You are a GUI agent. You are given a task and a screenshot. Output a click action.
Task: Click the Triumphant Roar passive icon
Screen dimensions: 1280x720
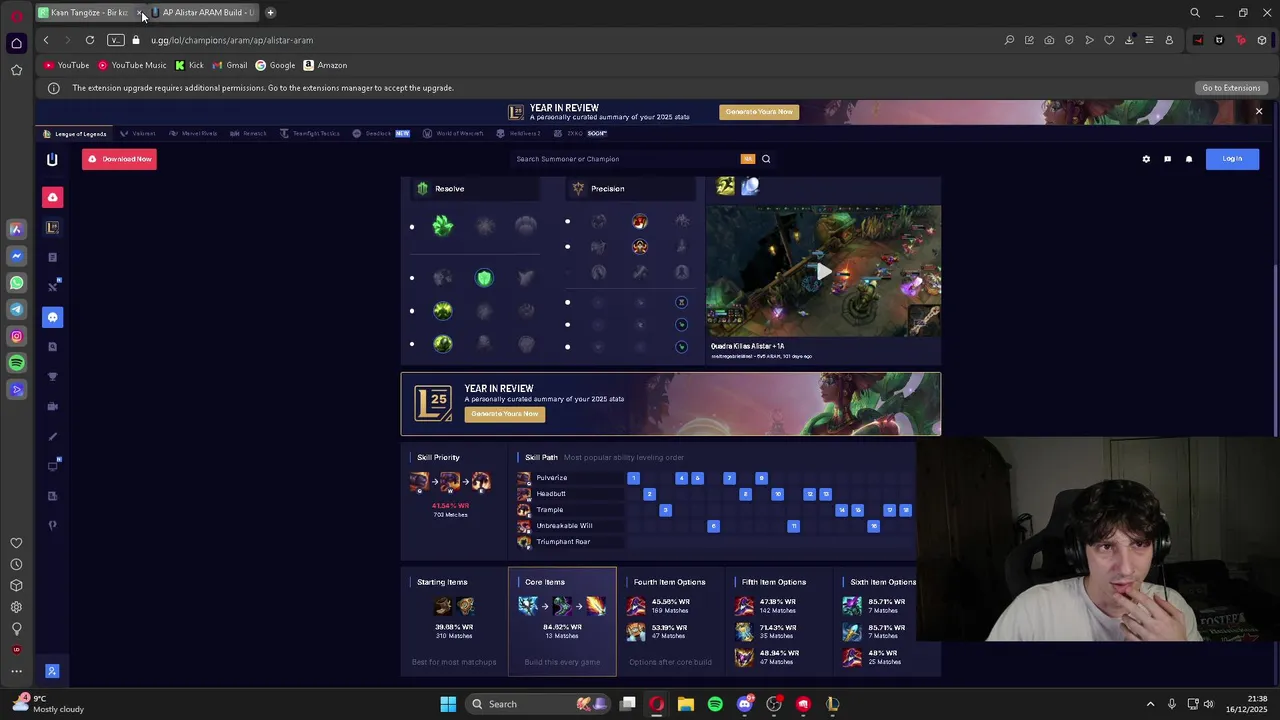[524, 542]
